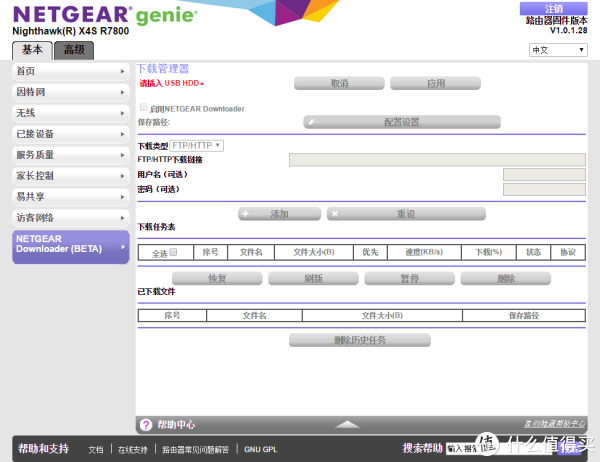This screenshot has width=600, height=462.
Task: Tick the 全选 select-all checkbox
Action: click(173, 252)
